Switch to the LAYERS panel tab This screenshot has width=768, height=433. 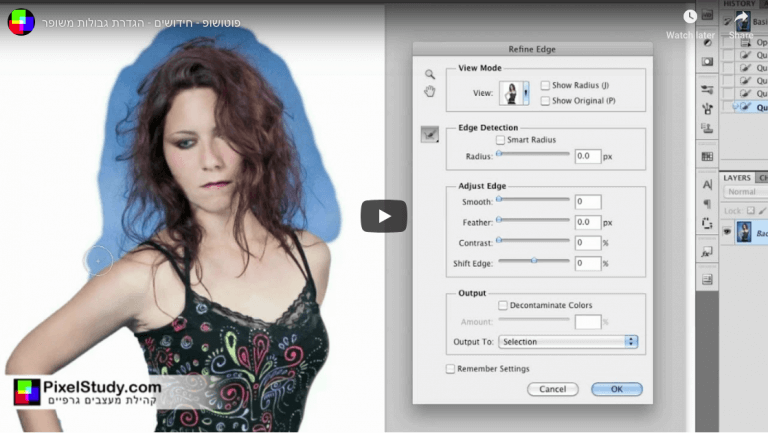[x=737, y=178]
